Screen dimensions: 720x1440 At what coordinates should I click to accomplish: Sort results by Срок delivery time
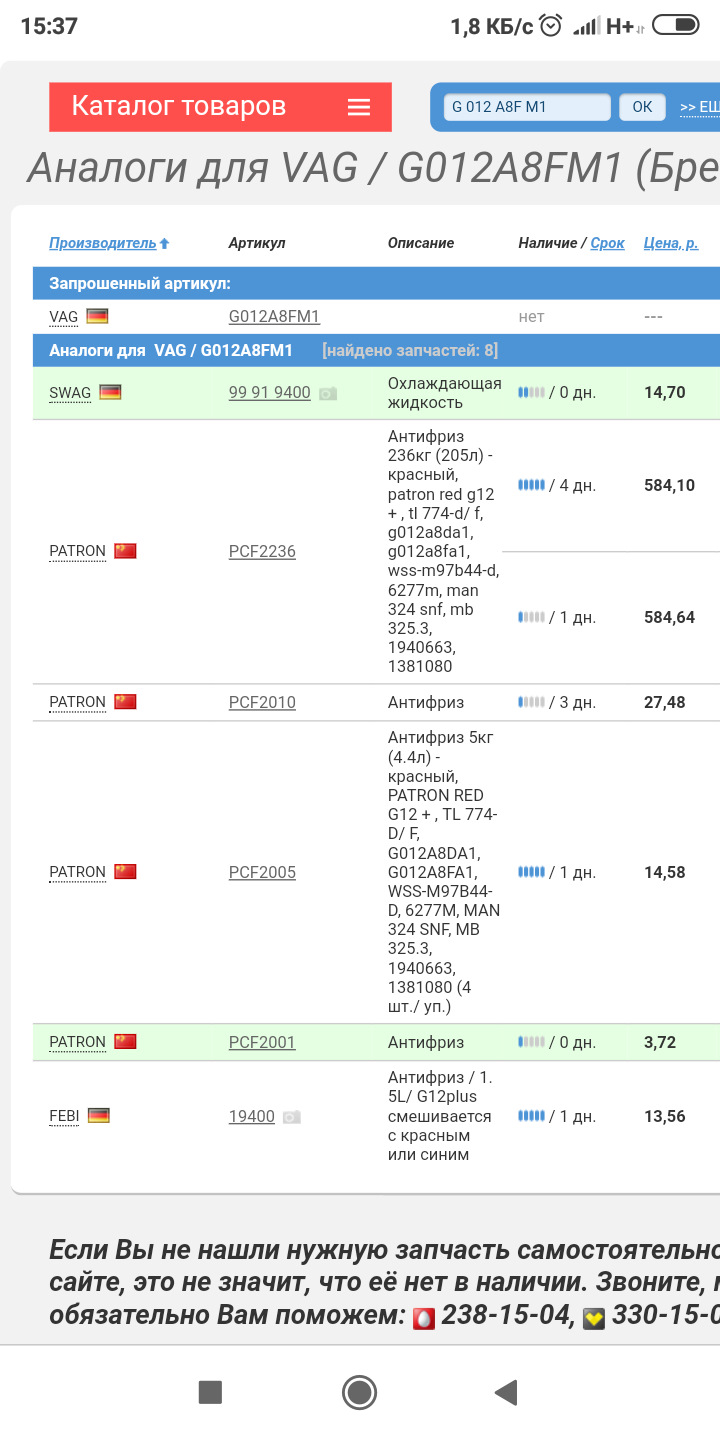pyautogui.click(x=607, y=243)
